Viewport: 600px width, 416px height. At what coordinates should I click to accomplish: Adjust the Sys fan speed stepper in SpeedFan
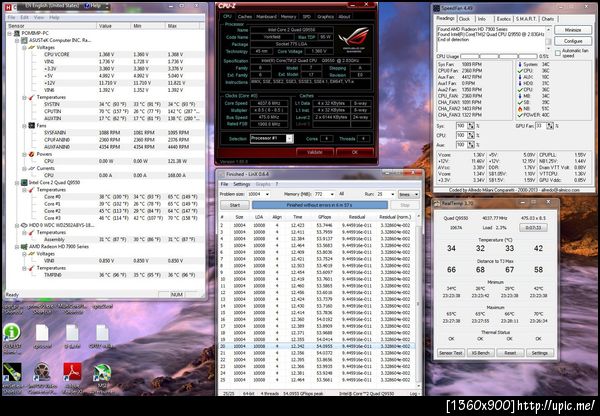471,126
